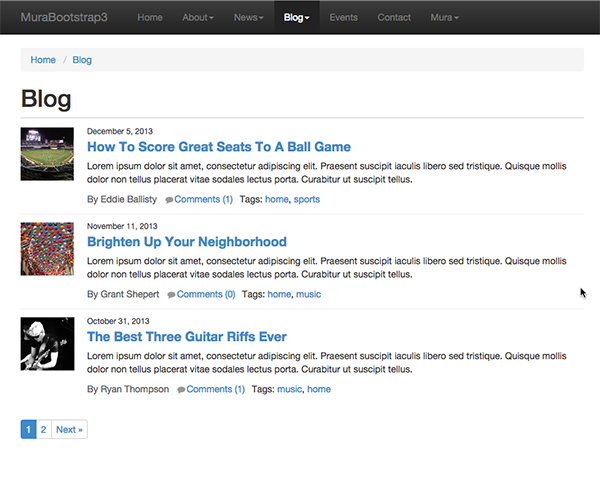Open "Brighten Up Your Neighborhood" post title

tap(187, 242)
